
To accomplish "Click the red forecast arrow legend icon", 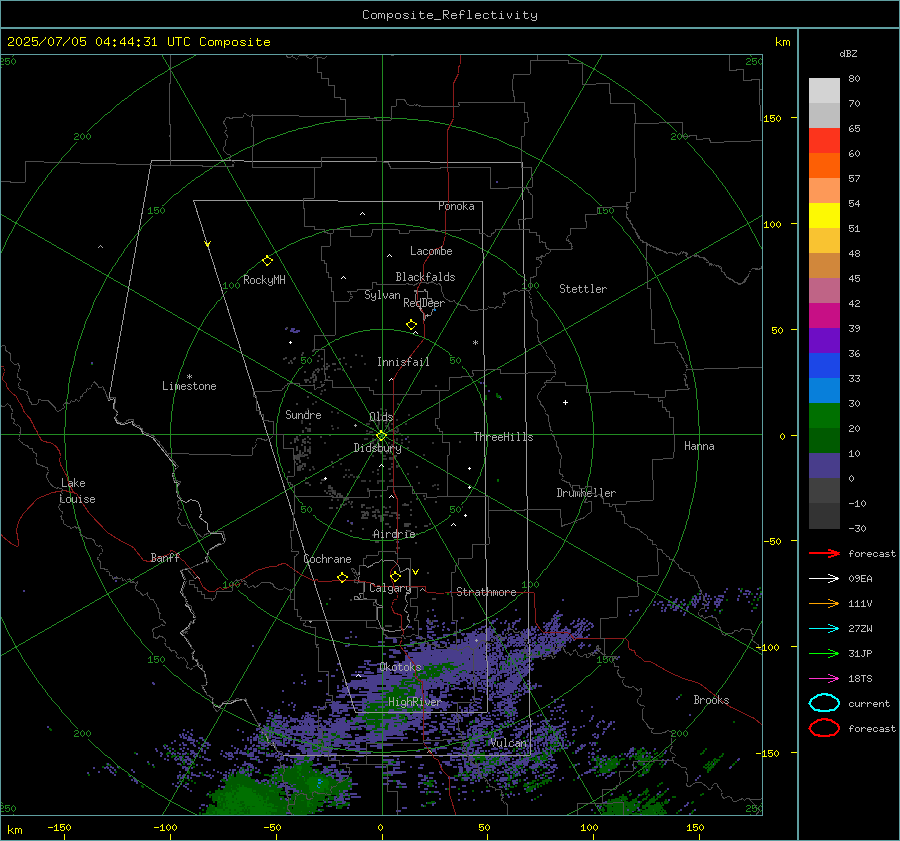I will (824, 553).
